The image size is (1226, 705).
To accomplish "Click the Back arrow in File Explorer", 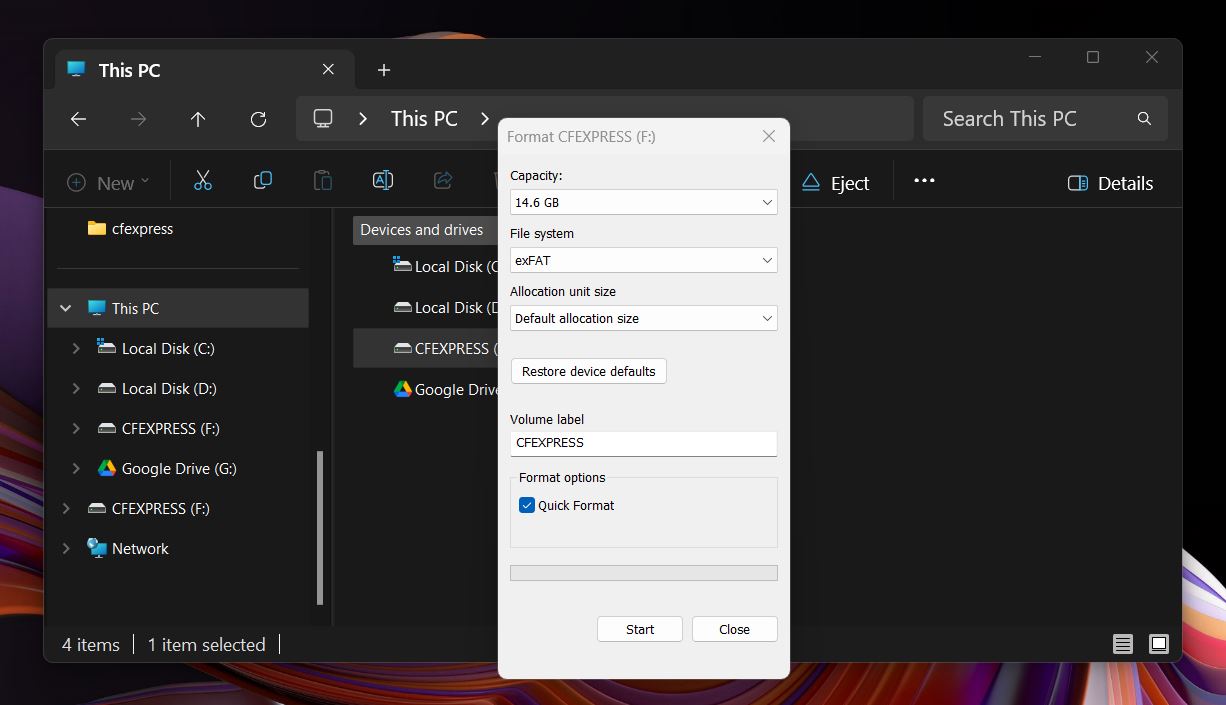I will 78,119.
